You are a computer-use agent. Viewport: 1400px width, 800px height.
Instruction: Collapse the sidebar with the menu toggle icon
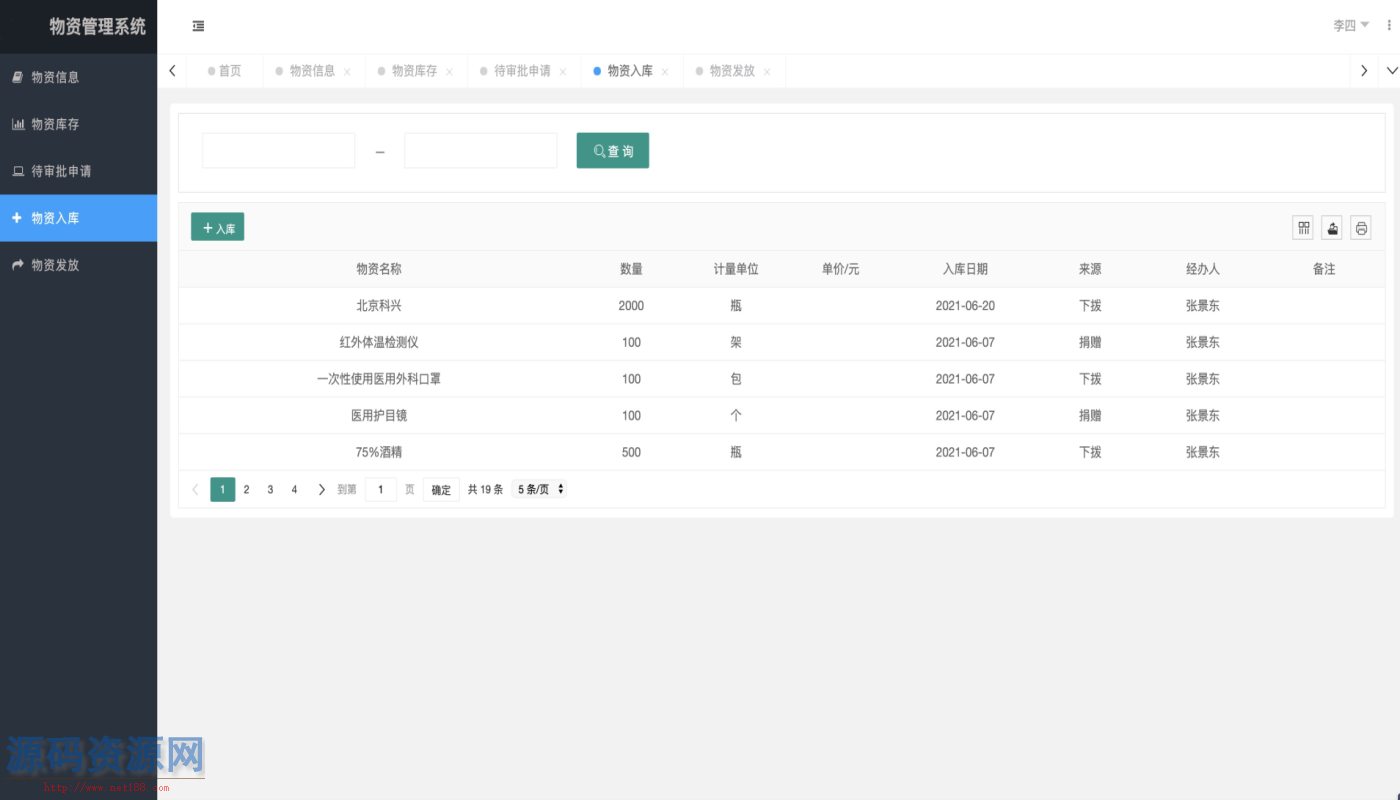click(x=198, y=27)
